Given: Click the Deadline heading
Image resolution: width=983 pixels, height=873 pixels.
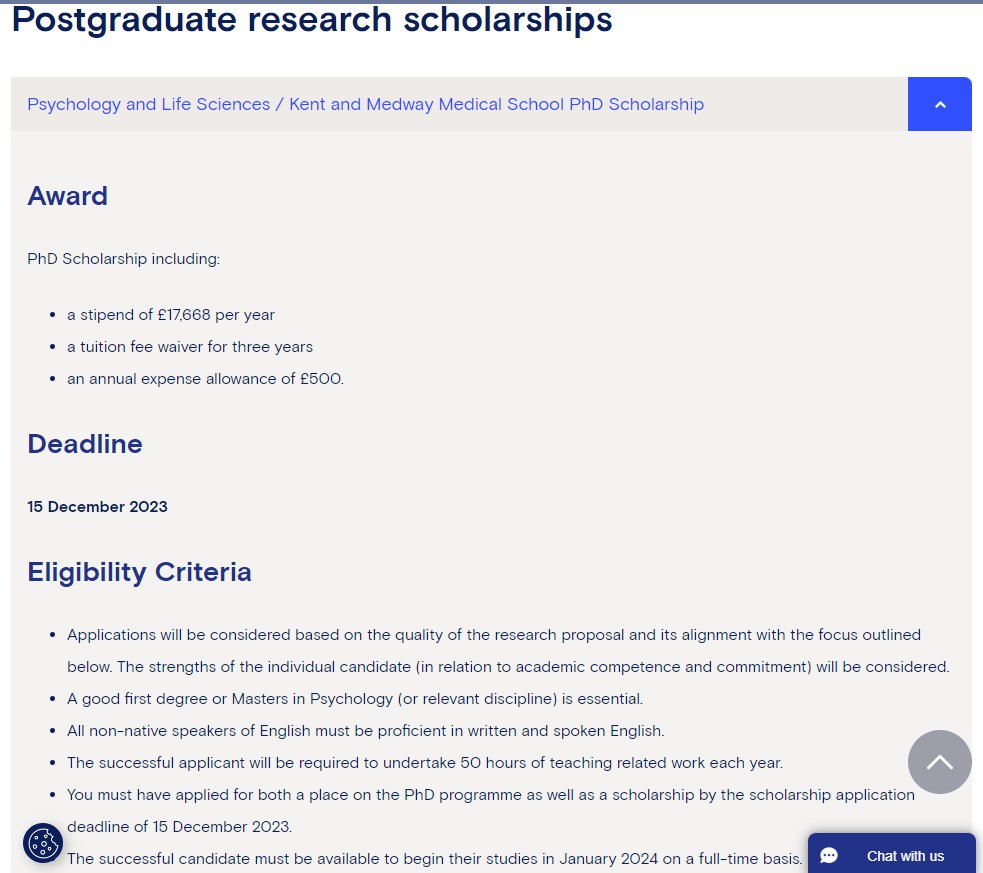Looking at the screenshot, I should point(85,444).
